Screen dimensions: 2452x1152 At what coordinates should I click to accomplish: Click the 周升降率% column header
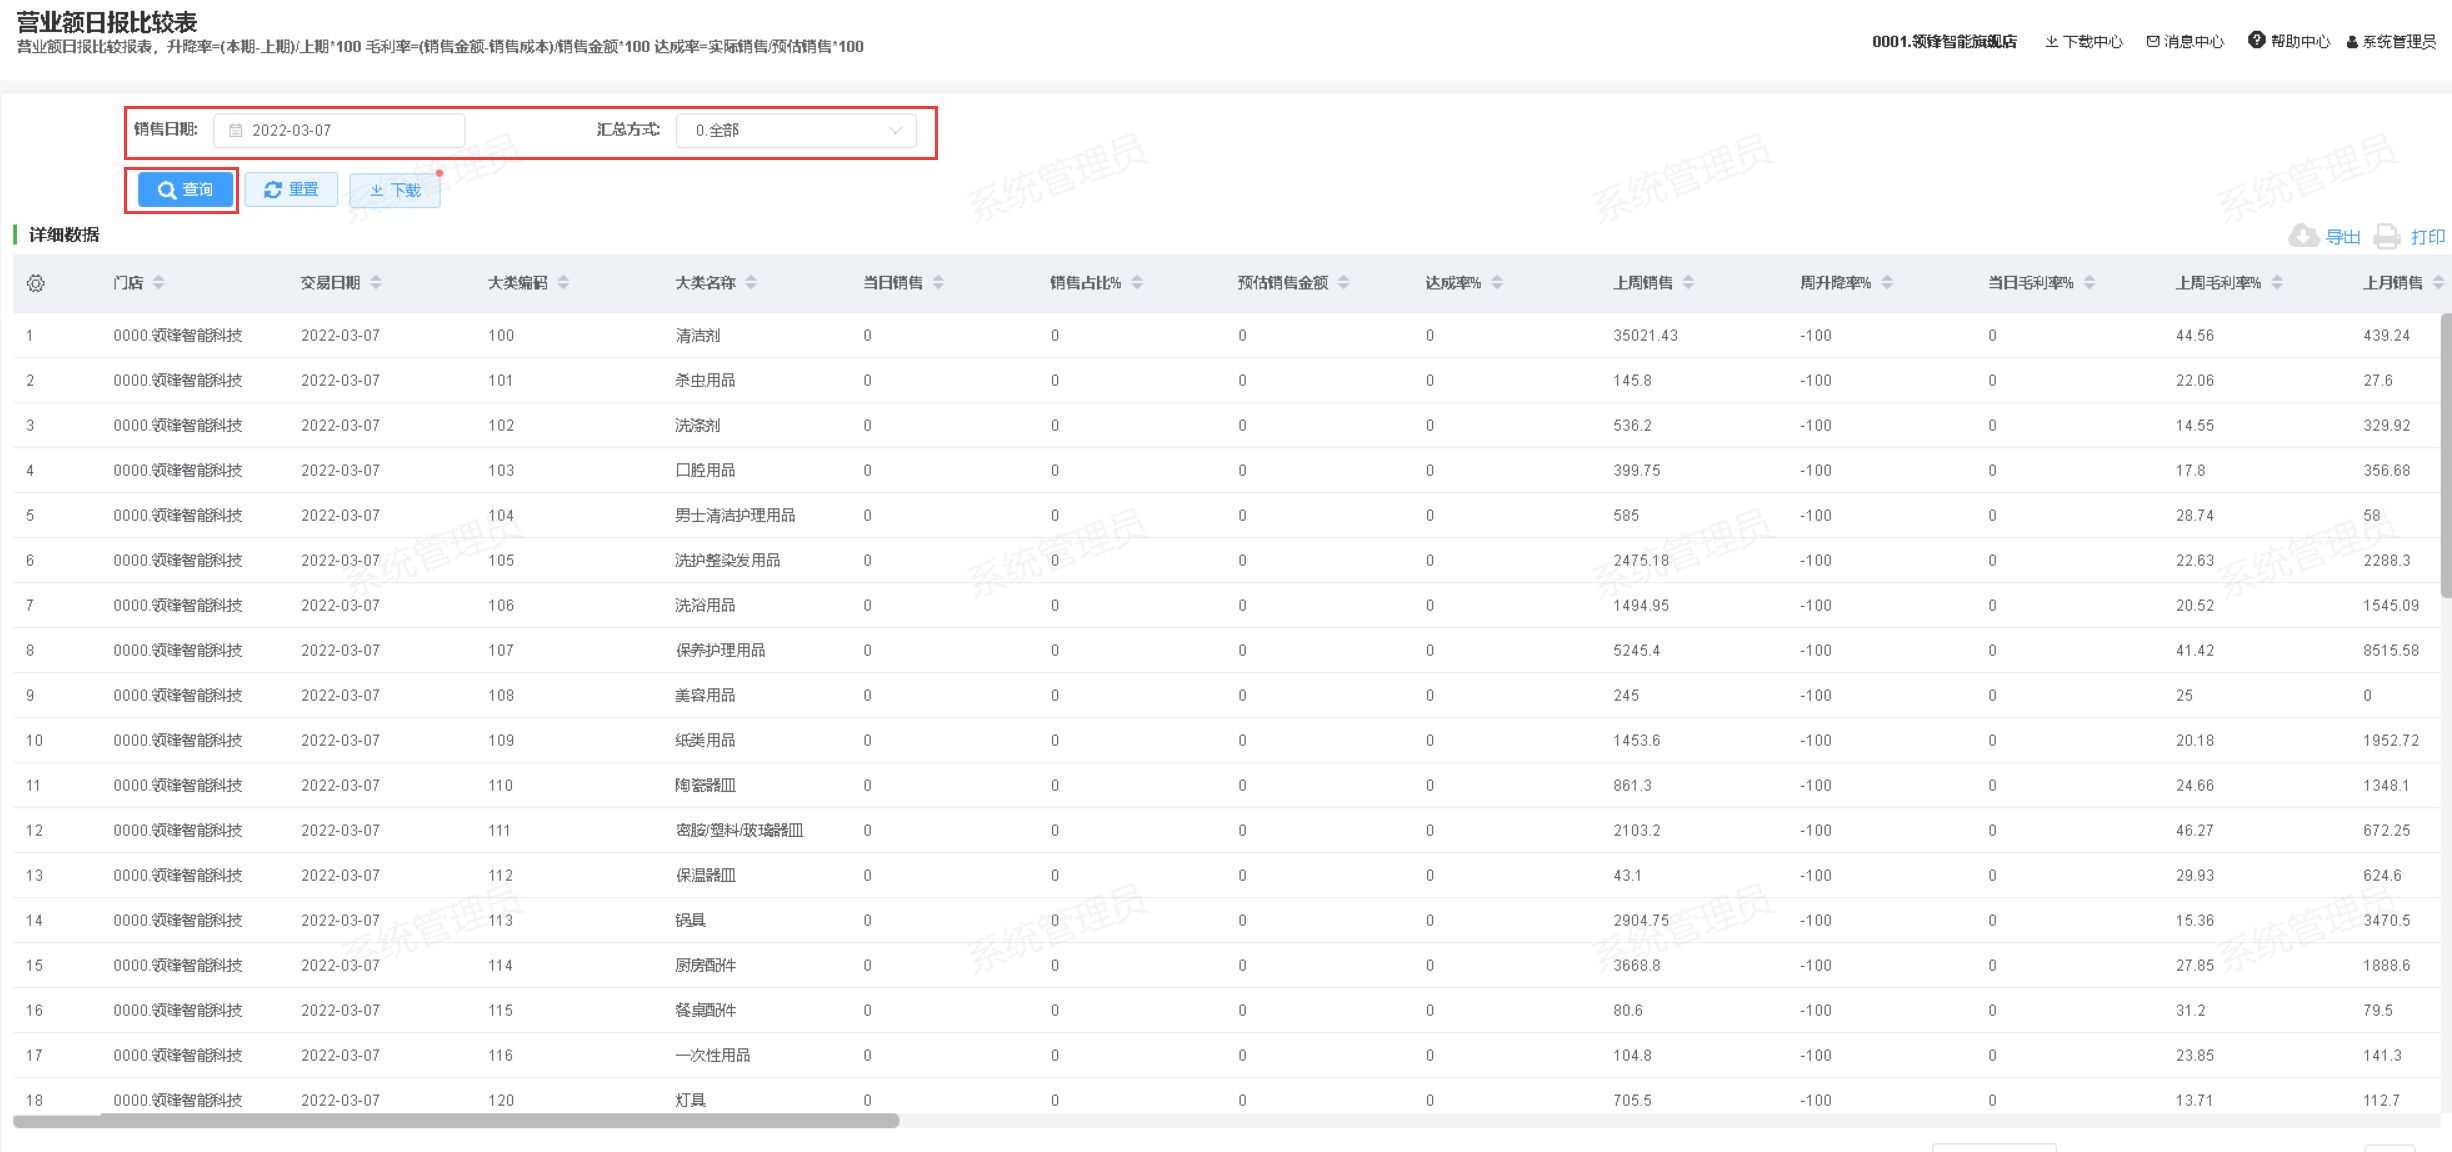pos(1835,283)
